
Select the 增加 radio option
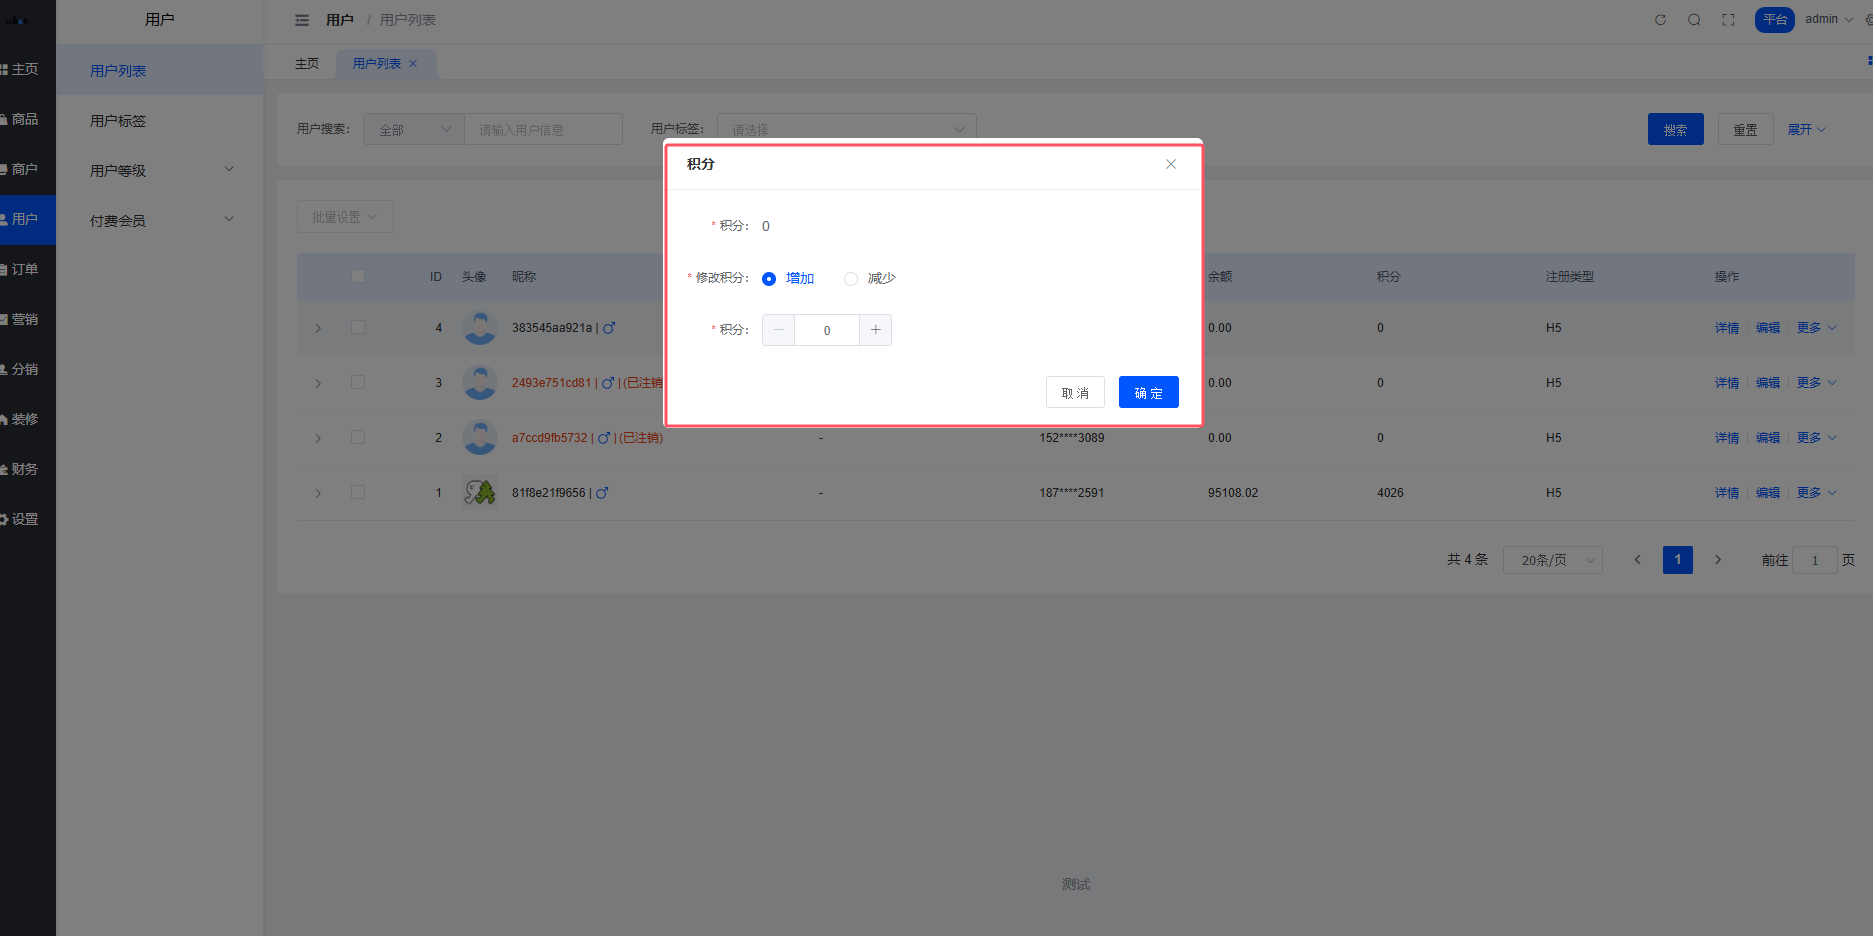pos(769,279)
